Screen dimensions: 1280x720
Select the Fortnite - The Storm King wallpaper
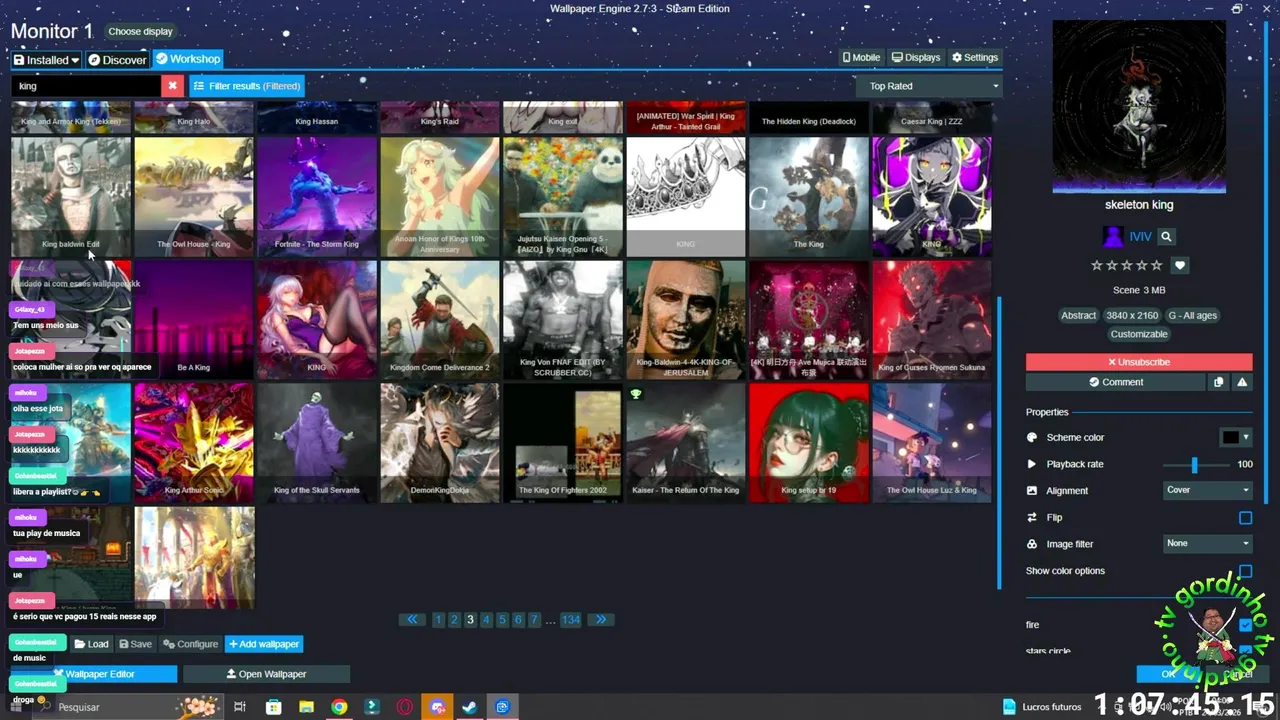coord(317,197)
